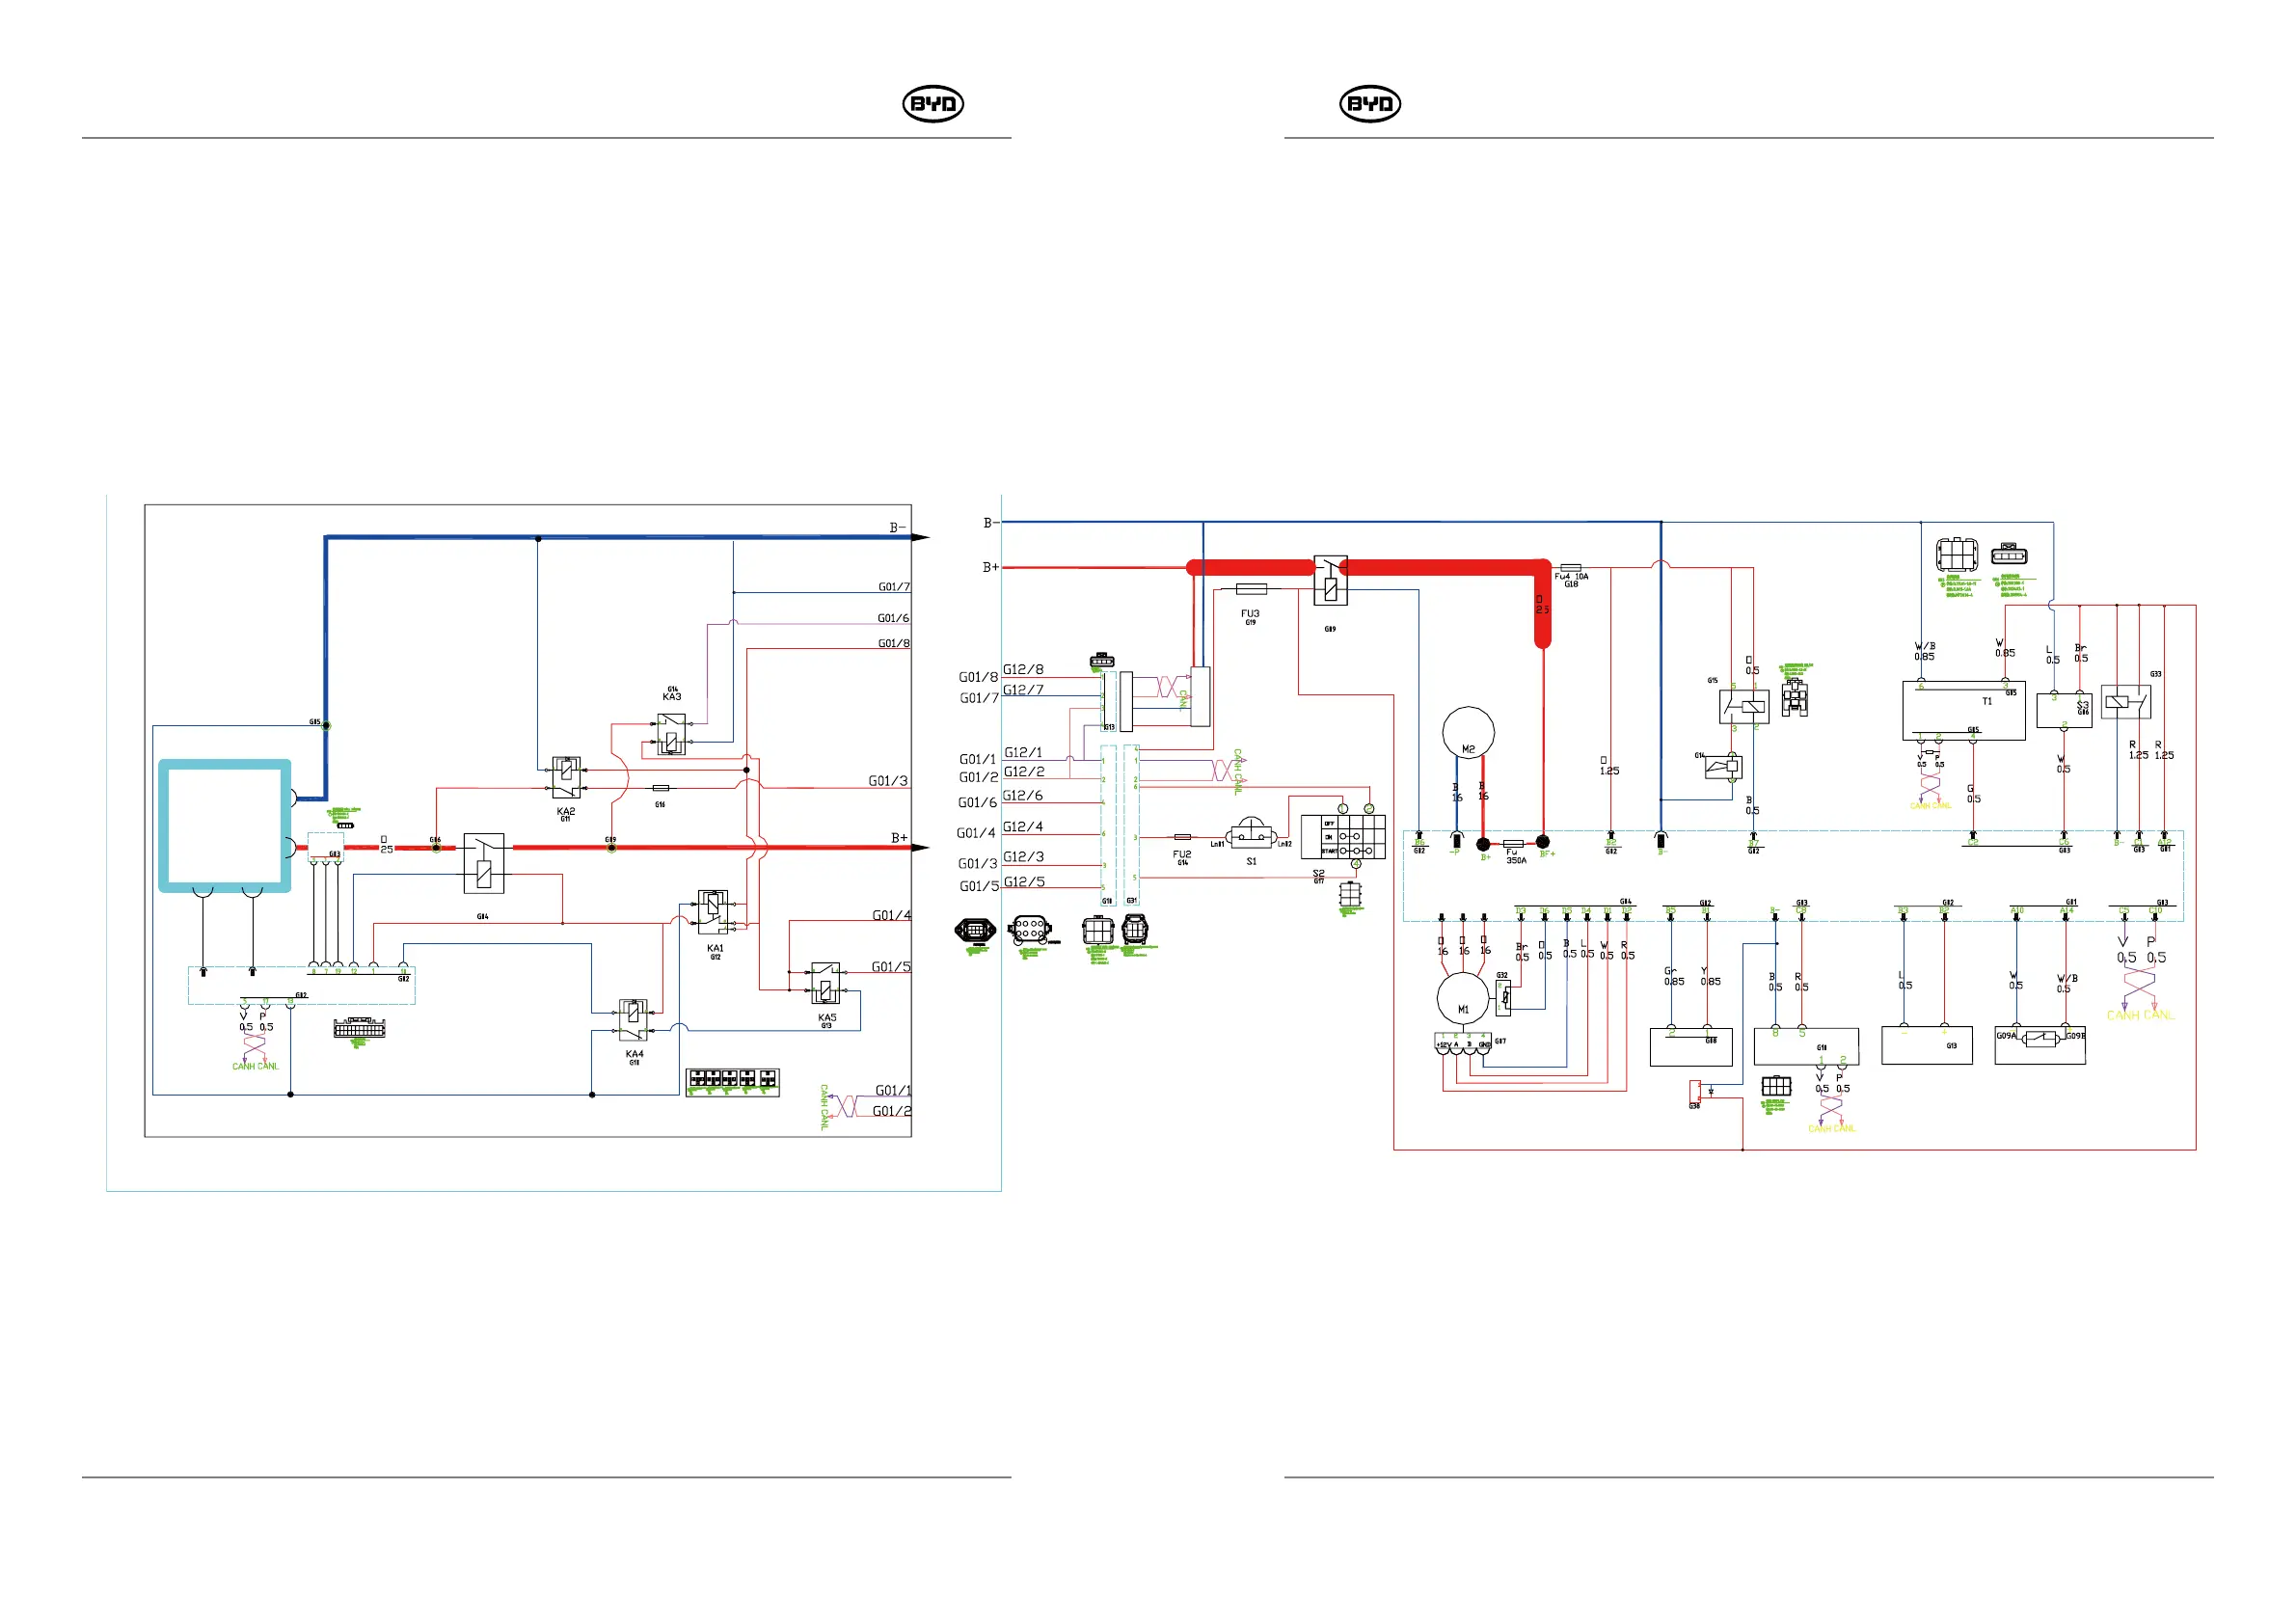Click the FU2 fuse symbol
The width and height of the screenshot is (2296, 1624).
pos(1182,836)
